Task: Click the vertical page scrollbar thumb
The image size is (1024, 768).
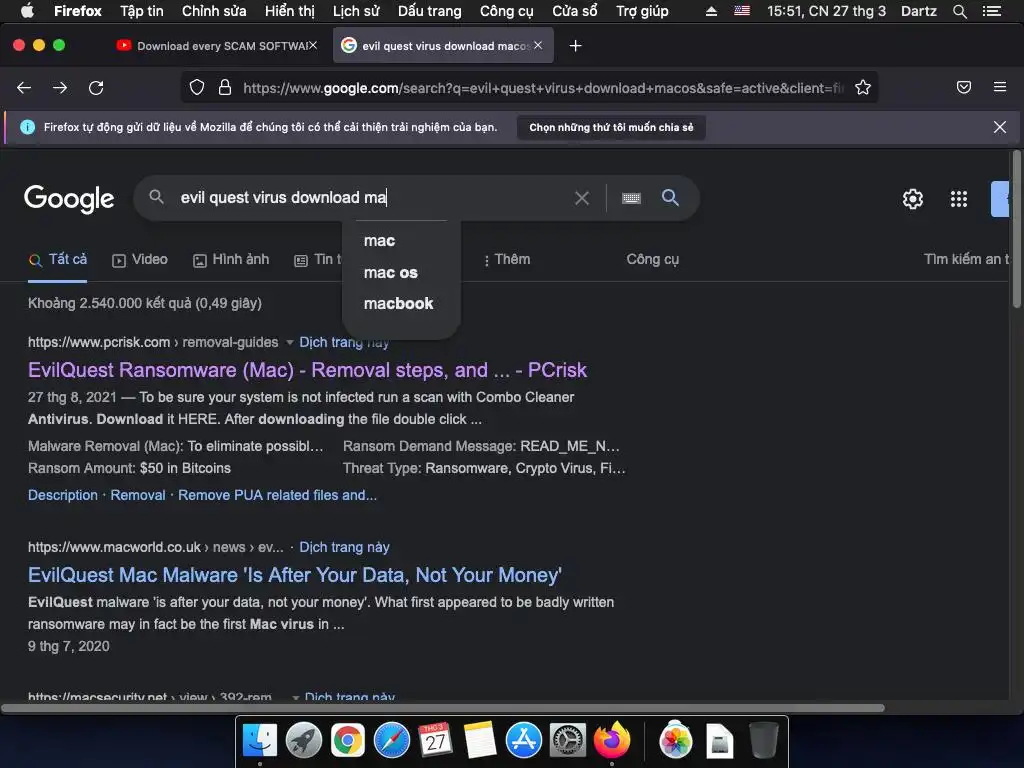Action: click(1017, 229)
